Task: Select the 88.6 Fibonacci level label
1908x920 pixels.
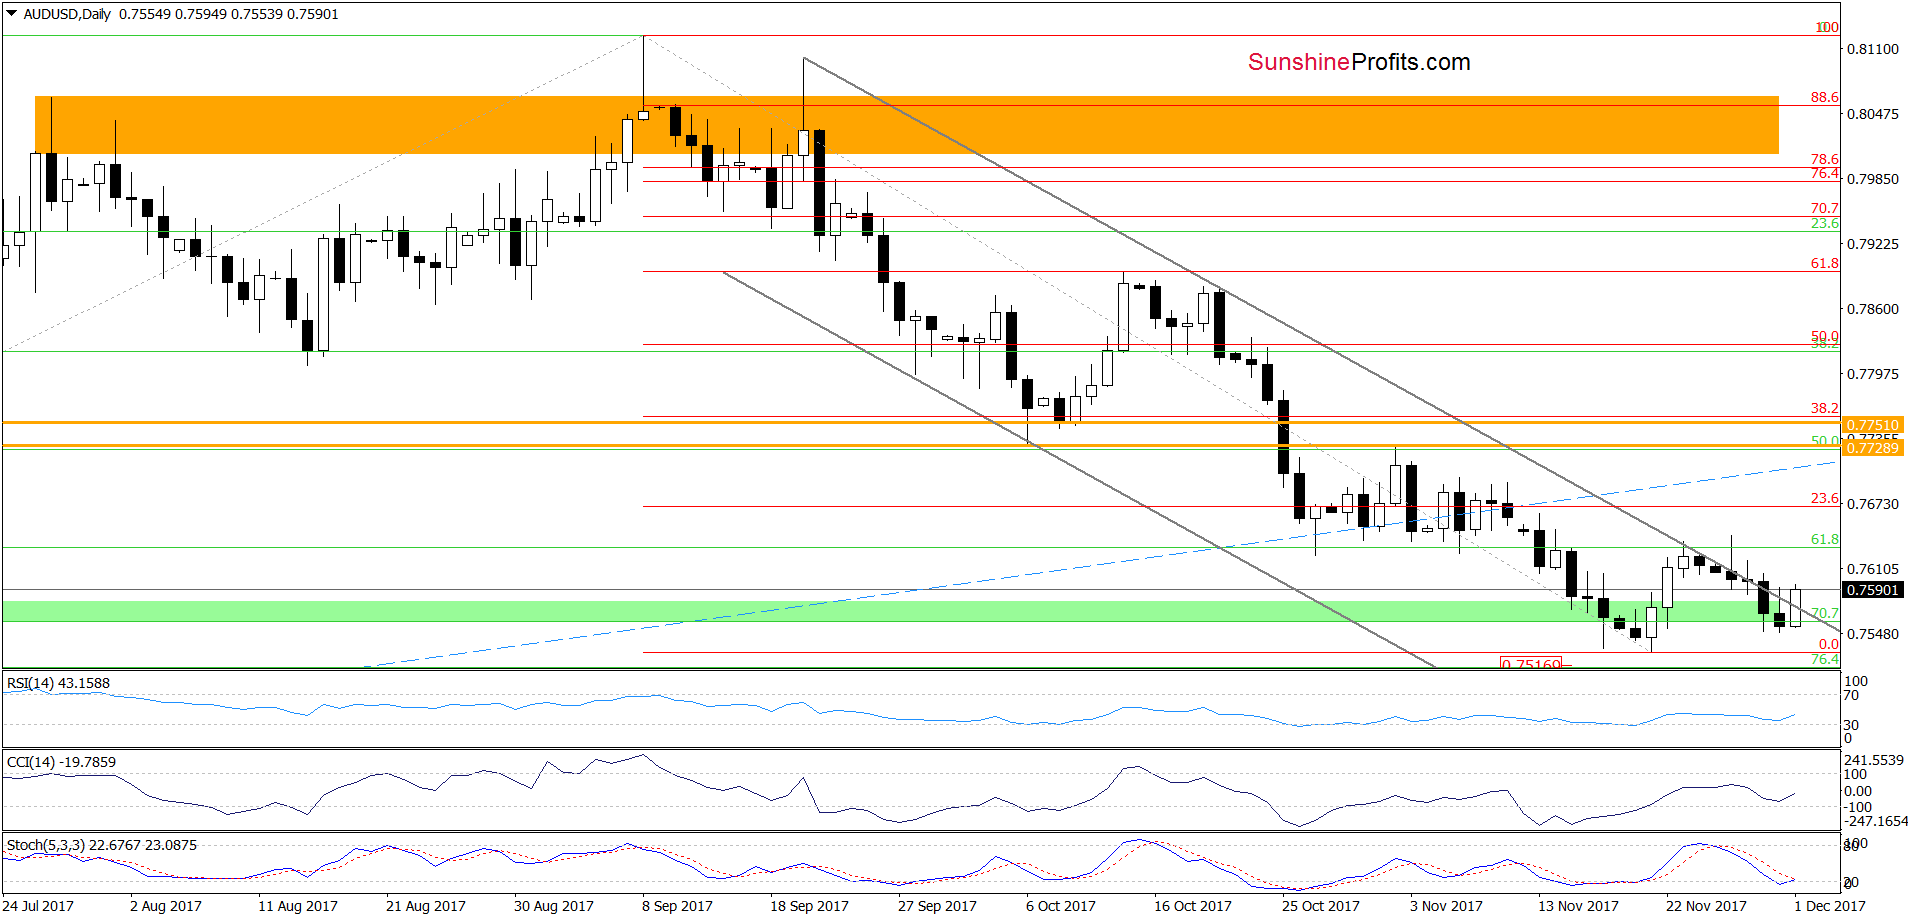Action: point(1825,97)
